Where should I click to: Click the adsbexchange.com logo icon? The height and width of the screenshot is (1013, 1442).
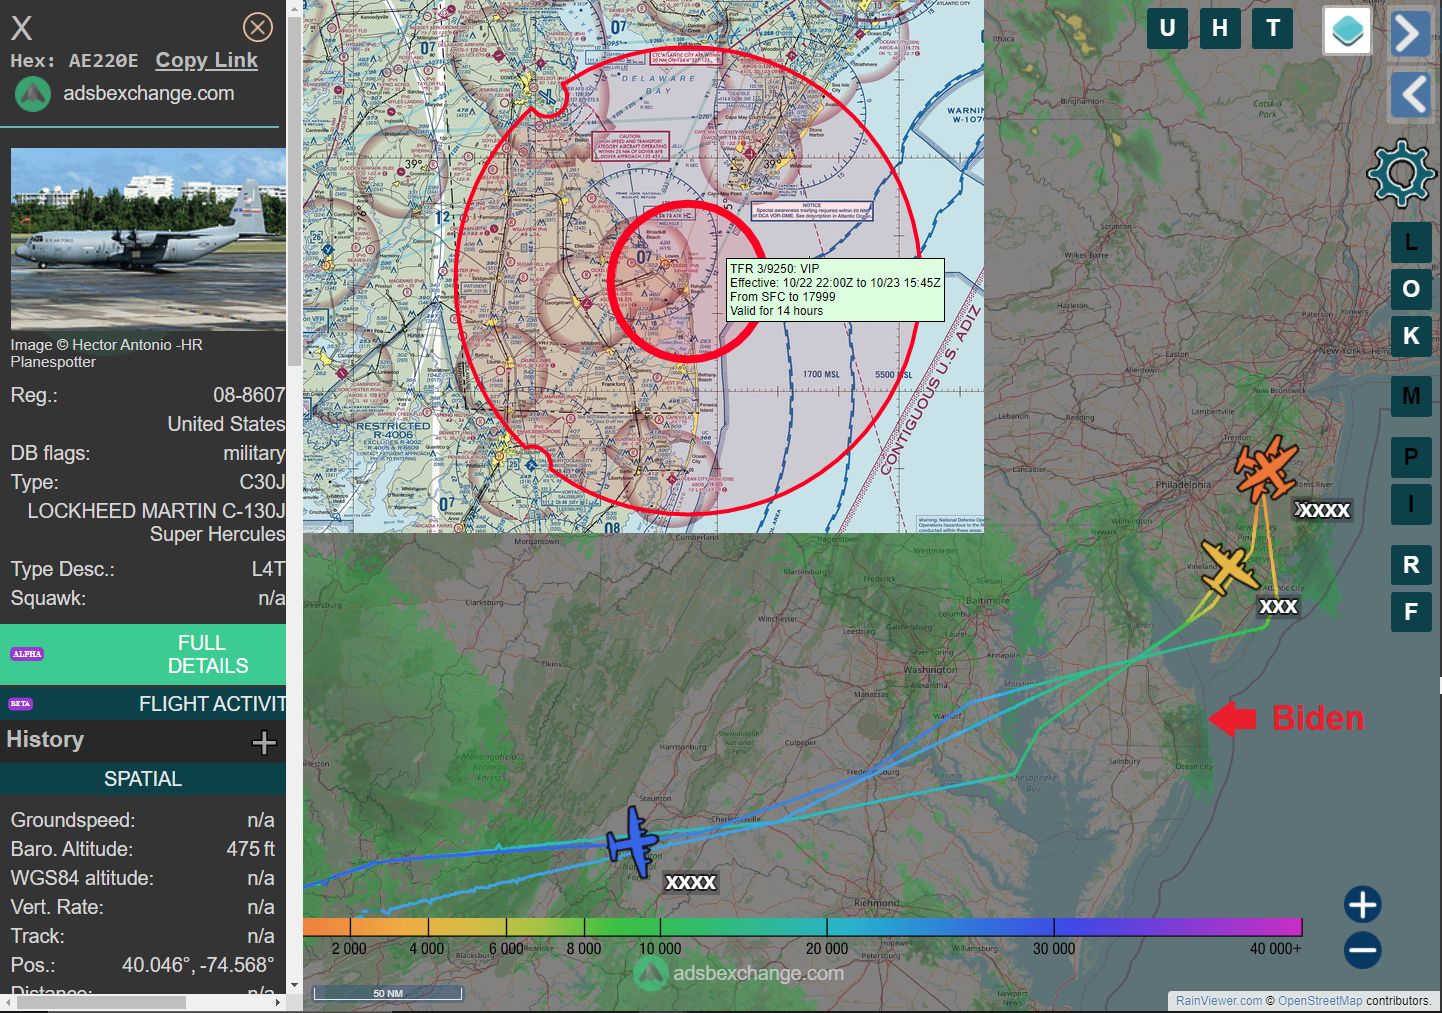click(x=33, y=94)
